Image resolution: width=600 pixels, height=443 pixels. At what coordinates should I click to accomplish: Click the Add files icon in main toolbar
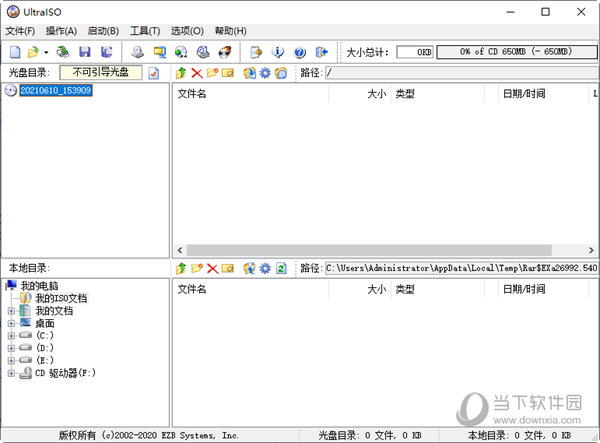(x=256, y=52)
